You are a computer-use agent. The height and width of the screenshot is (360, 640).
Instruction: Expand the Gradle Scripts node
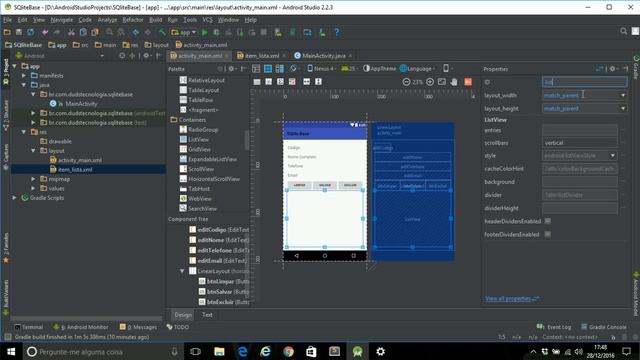coord(15,198)
